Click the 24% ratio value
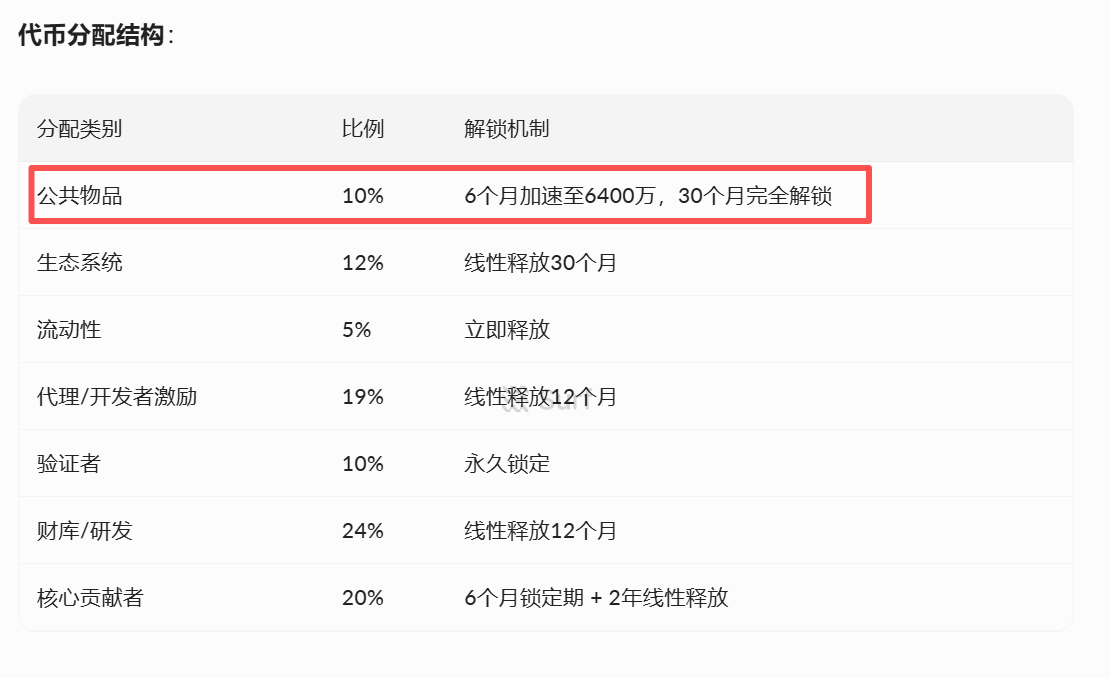 (363, 531)
